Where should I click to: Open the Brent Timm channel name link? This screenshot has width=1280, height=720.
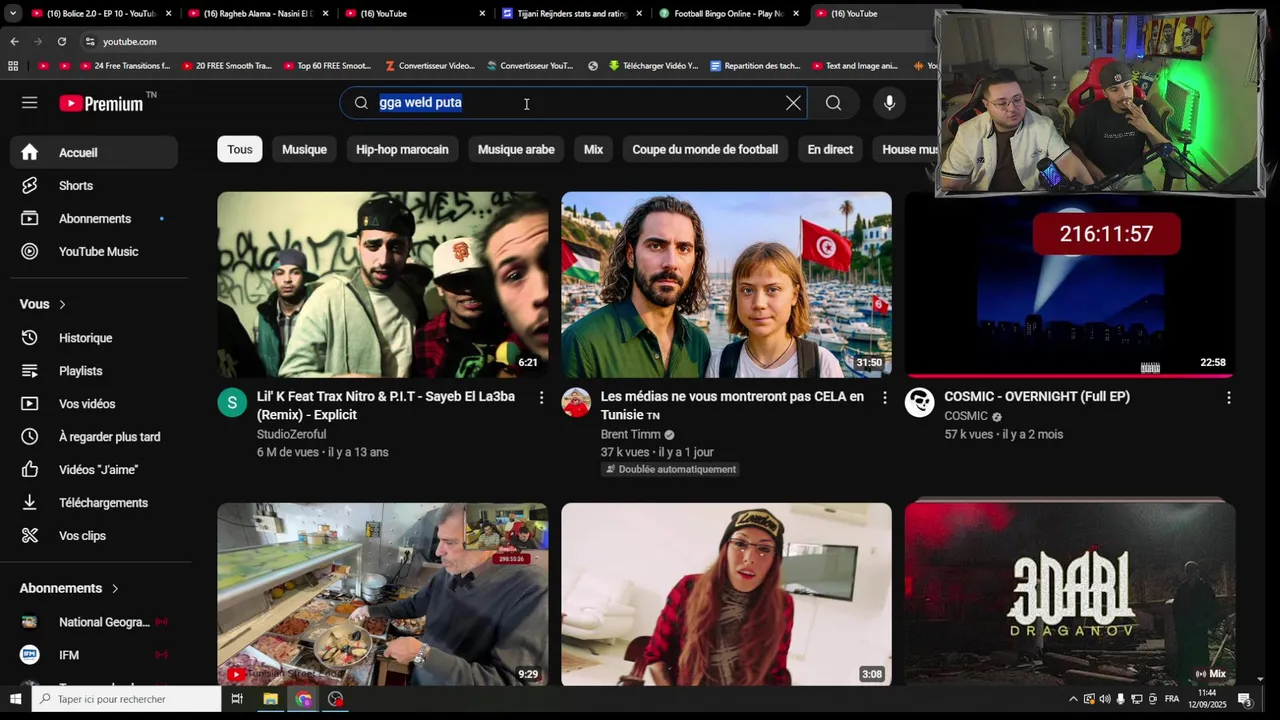pyautogui.click(x=631, y=434)
